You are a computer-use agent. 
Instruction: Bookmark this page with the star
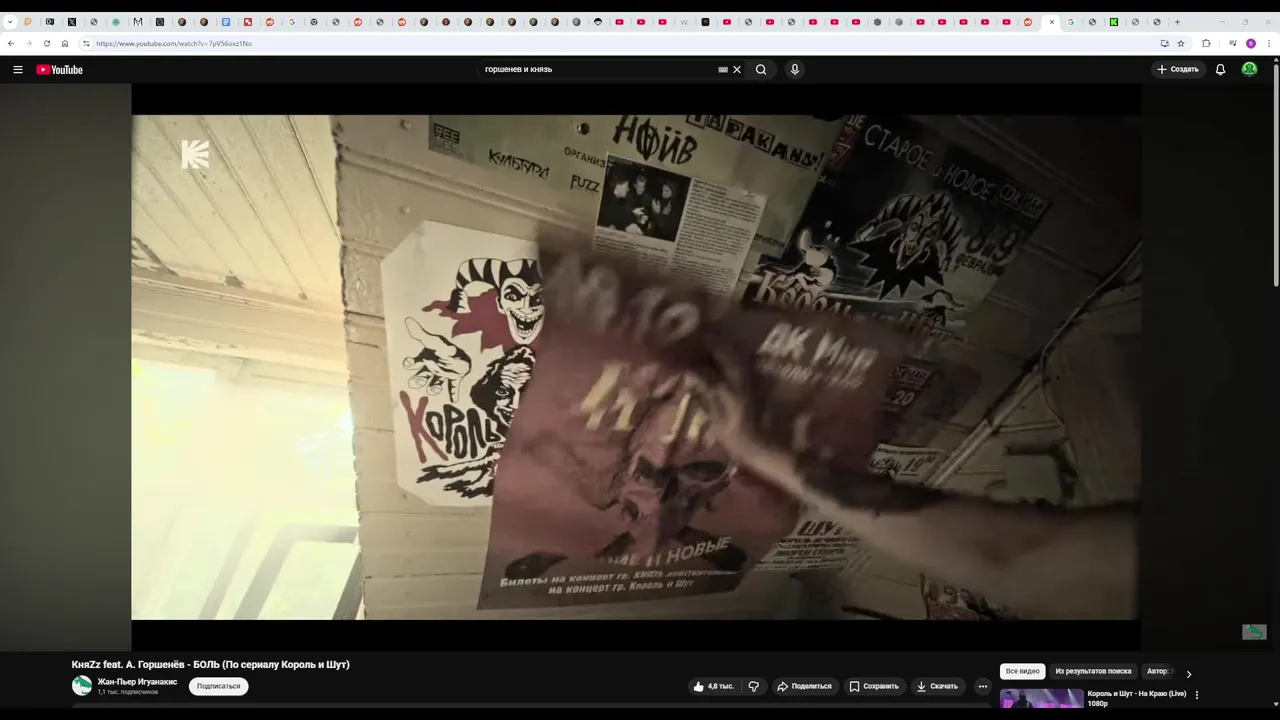pos(1181,43)
